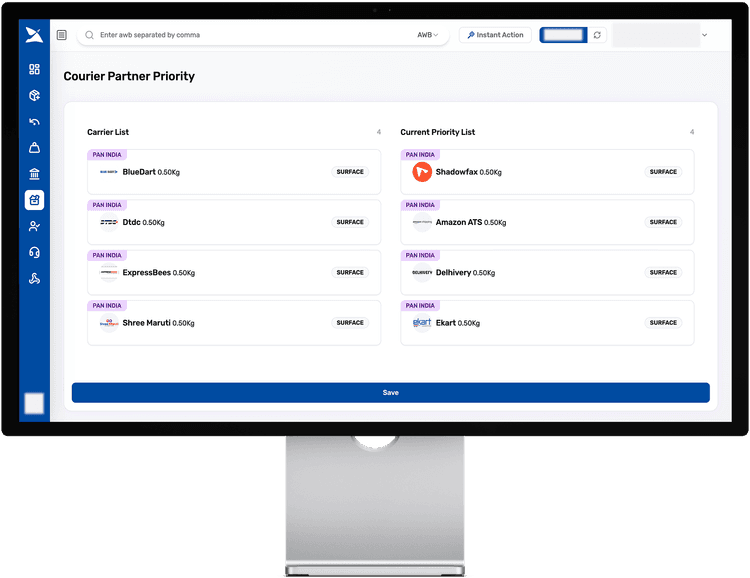
Task: Expand the account dropdown chevron at top right
Action: pyautogui.click(x=705, y=35)
